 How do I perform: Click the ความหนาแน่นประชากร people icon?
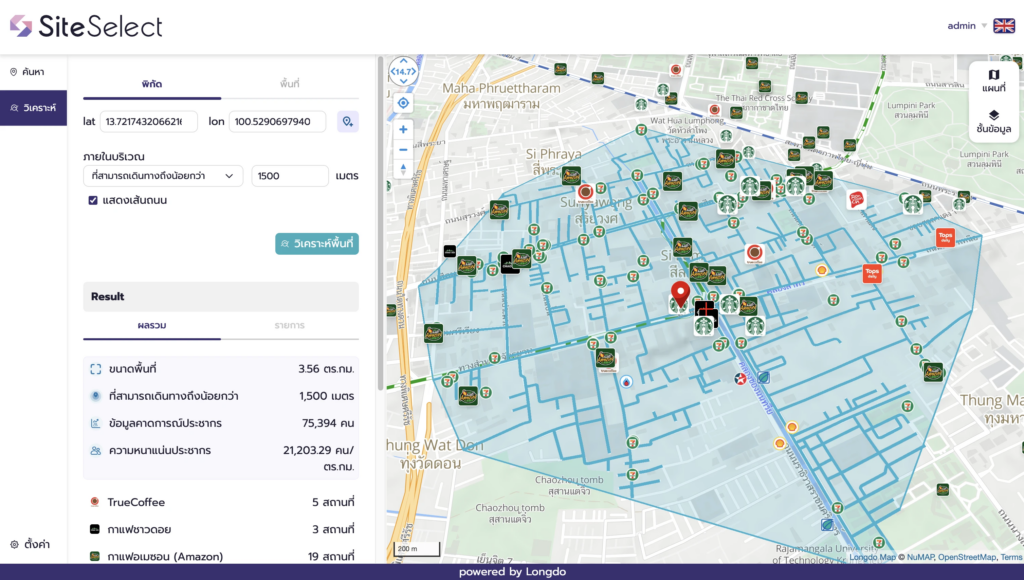[x=95, y=451]
